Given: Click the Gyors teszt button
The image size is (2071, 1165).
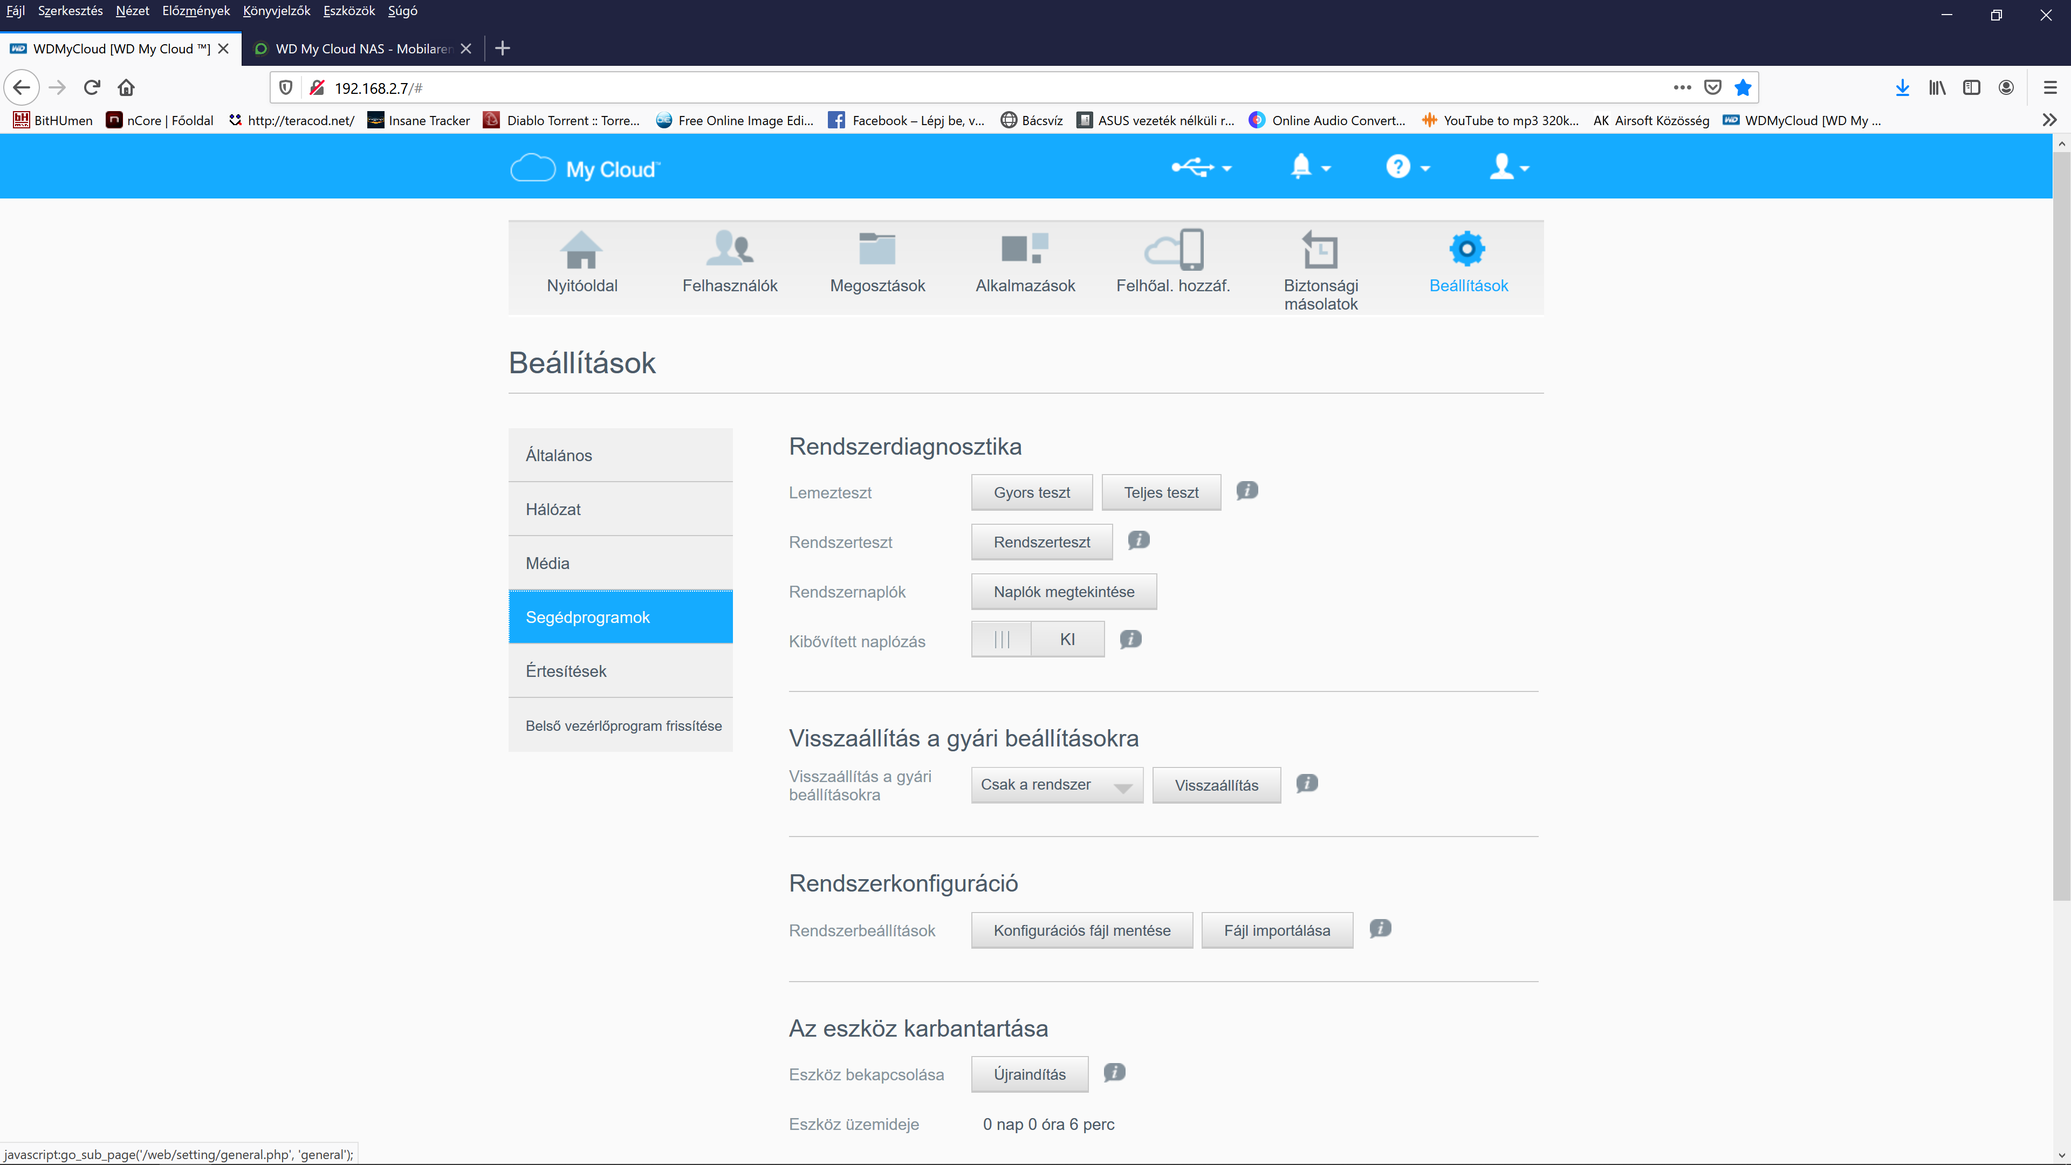Looking at the screenshot, I should tap(1031, 492).
